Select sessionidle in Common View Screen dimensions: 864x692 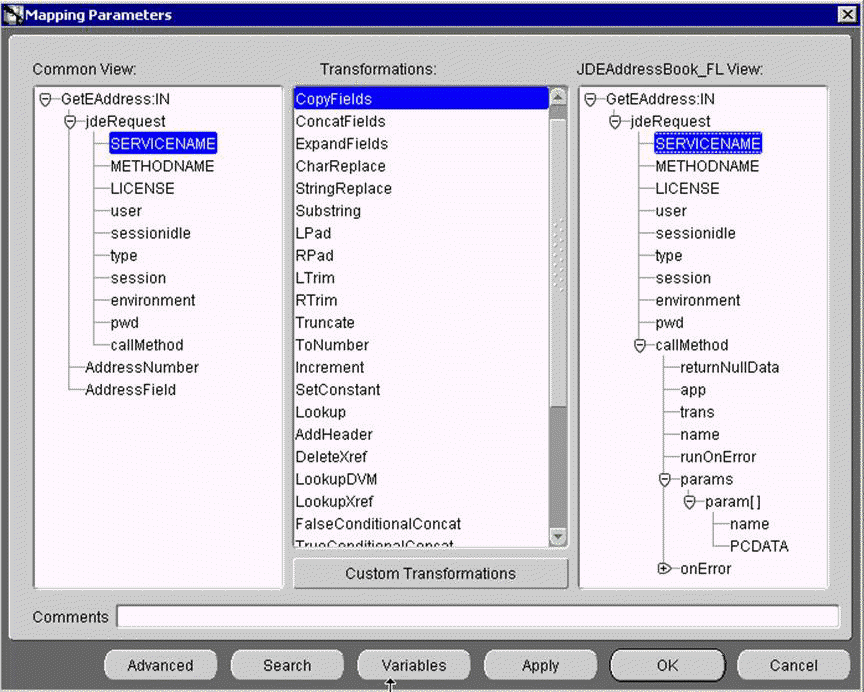click(x=150, y=234)
